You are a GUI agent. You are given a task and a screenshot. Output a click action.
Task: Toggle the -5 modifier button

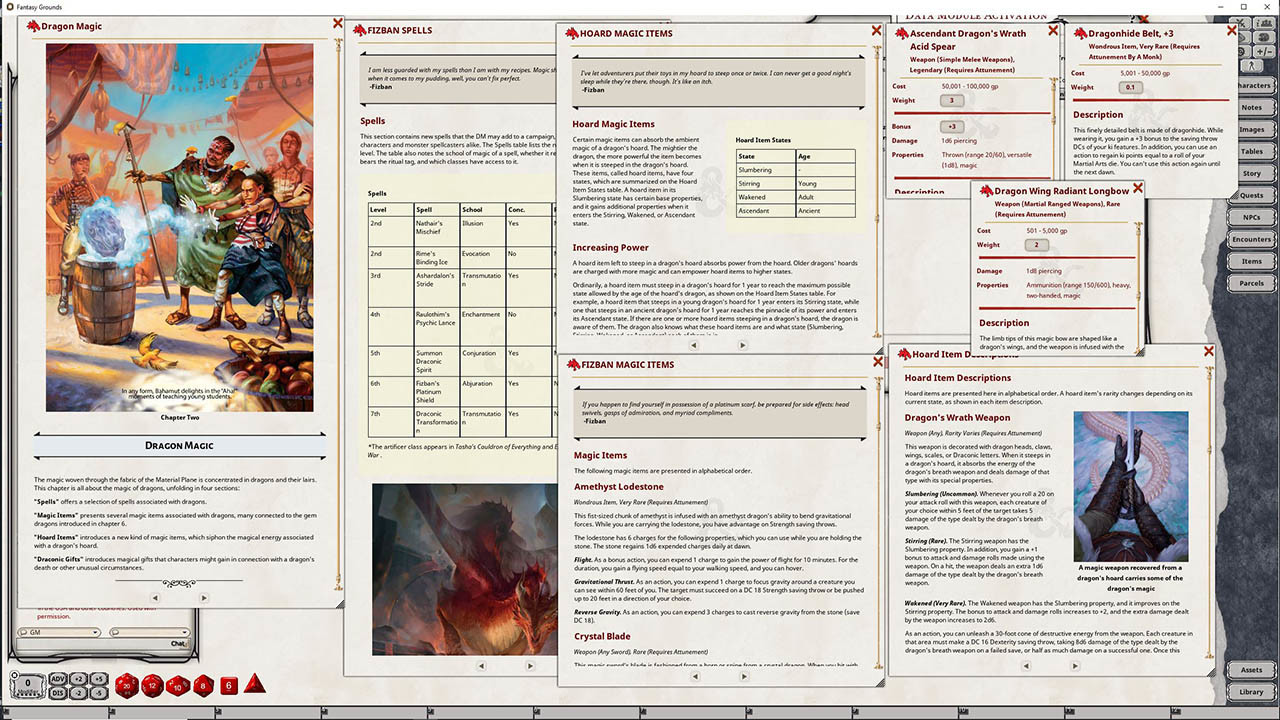[98, 692]
